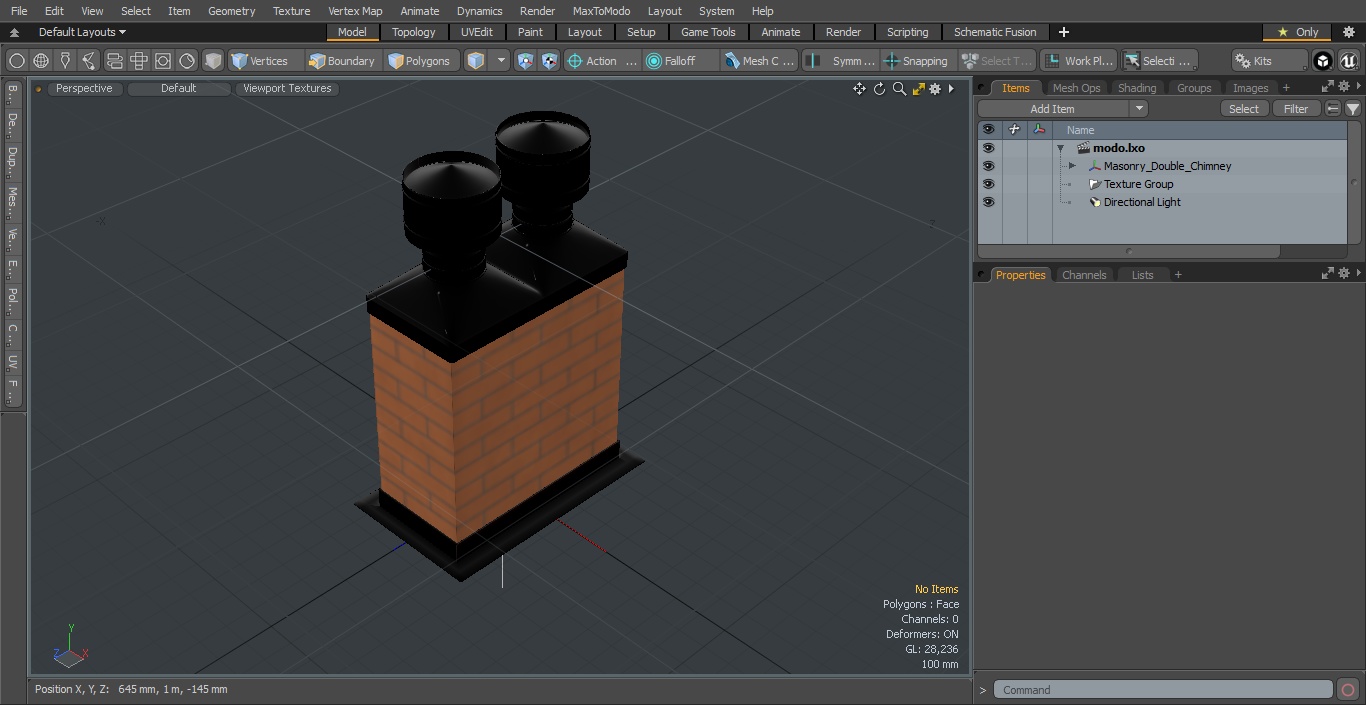The image size is (1366, 705).
Task: Click the fourth selection-style tool icon
Action: [x=89, y=61]
